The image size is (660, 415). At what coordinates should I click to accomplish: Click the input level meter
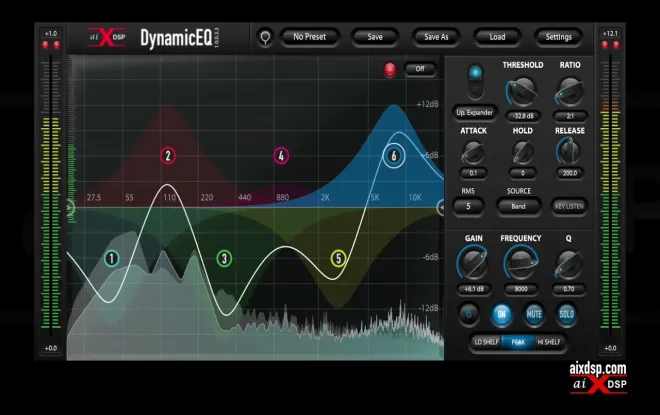click(51, 194)
